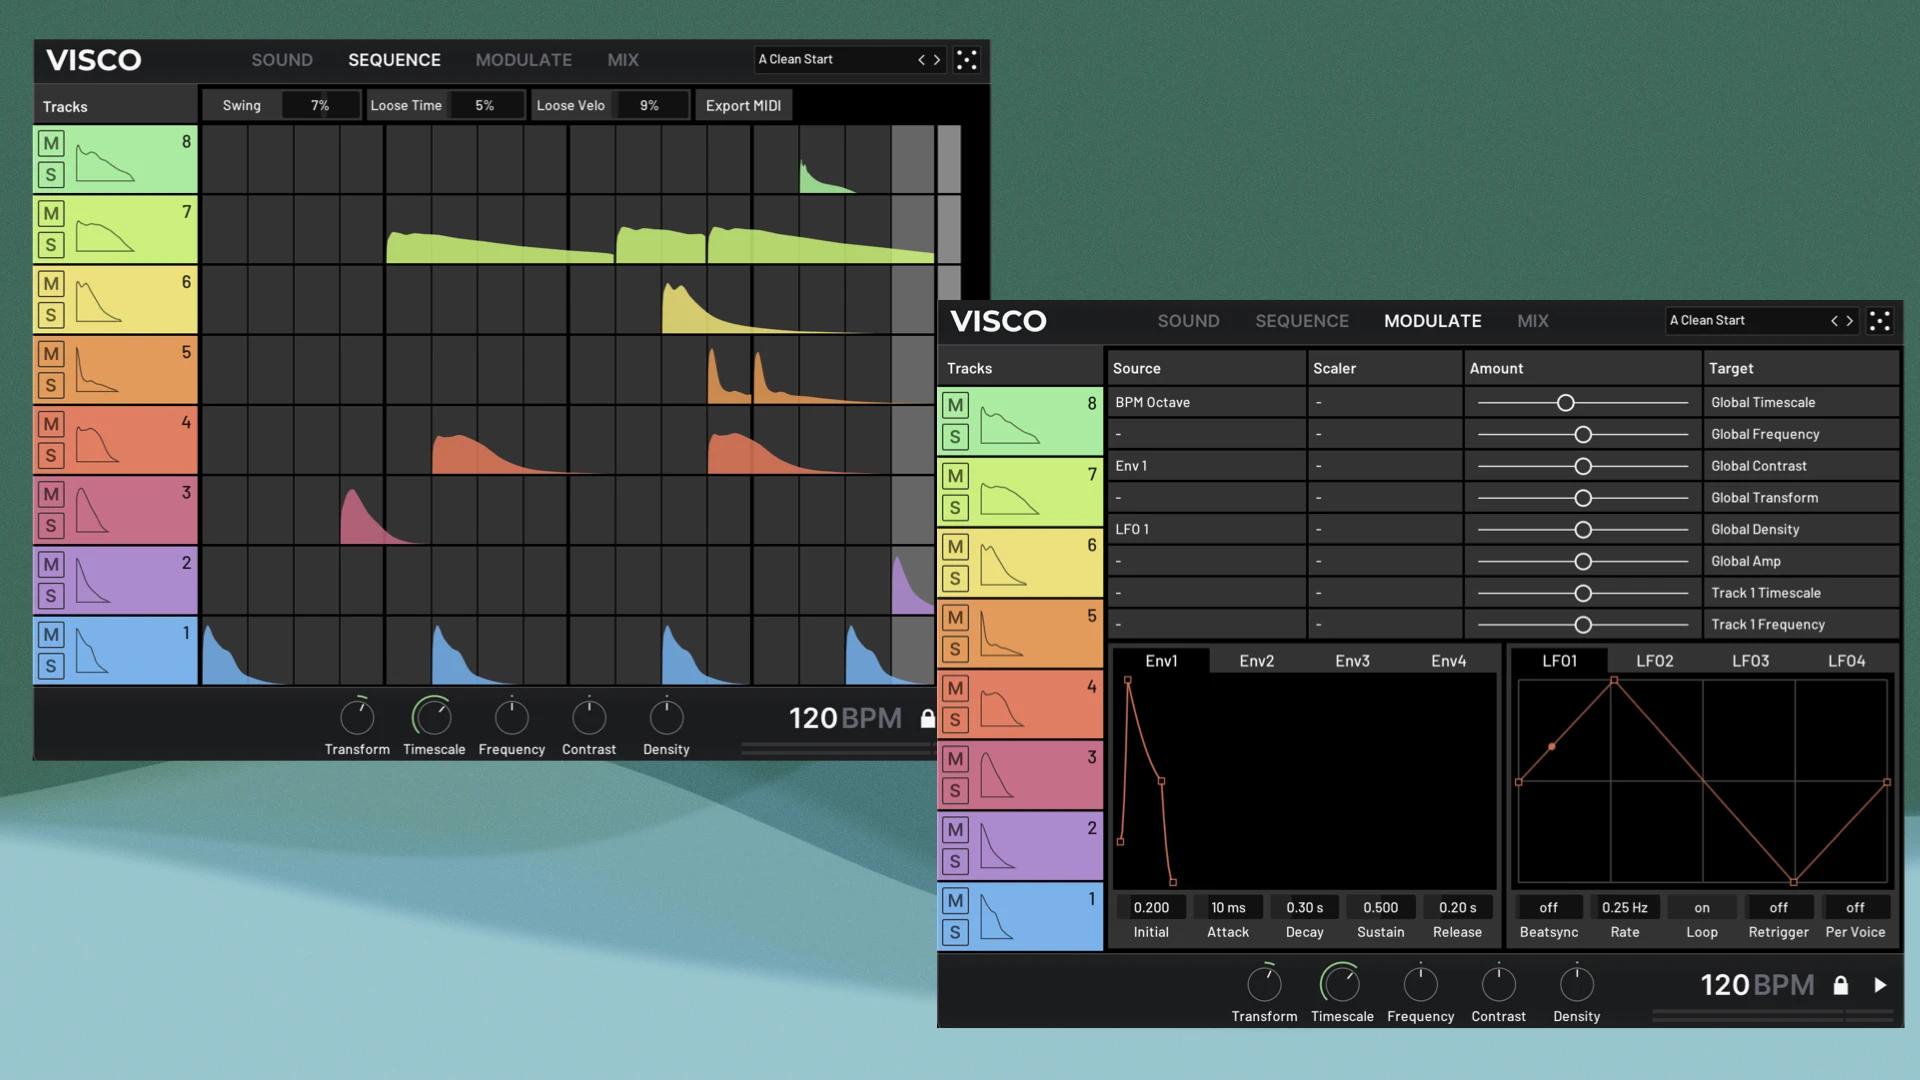The width and height of the screenshot is (1920, 1080).
Task: Solo track 4 in Modulate window
Action: [955, 720]
